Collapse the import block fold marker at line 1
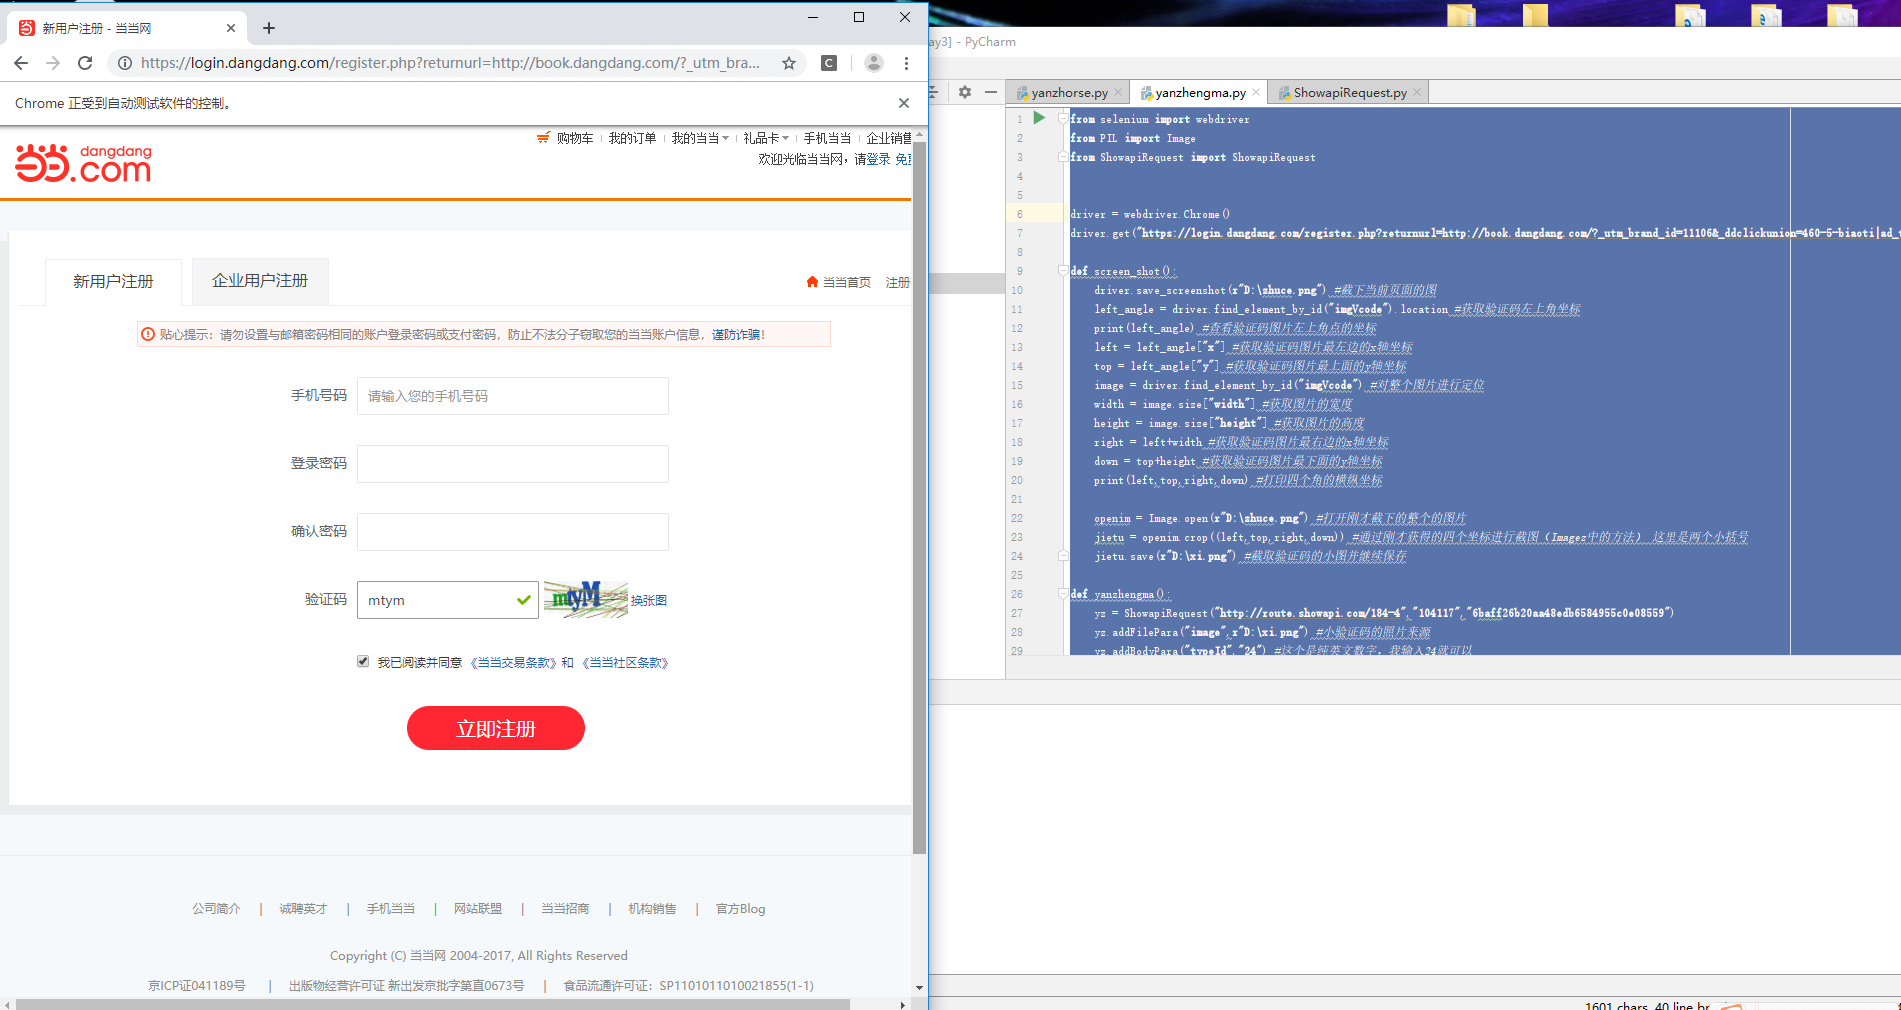 (1063, 119)
